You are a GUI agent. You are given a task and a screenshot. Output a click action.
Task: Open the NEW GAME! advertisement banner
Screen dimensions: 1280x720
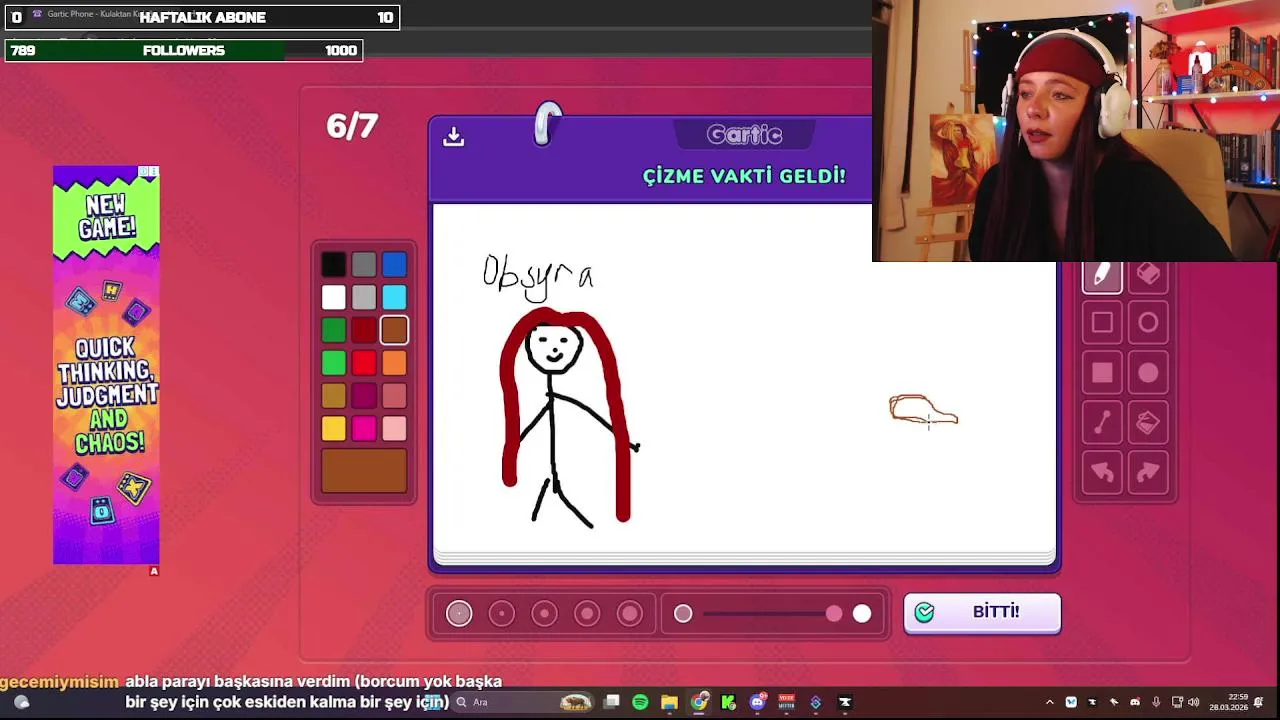click(106, 365)
